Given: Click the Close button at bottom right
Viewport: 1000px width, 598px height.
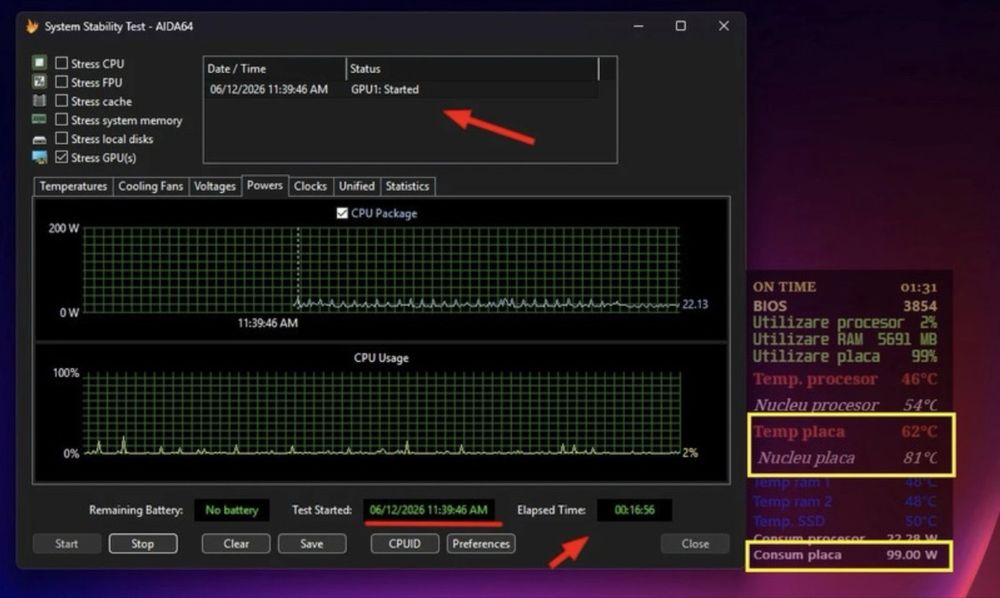Looking at the screenshot, I should pos(695,544).
